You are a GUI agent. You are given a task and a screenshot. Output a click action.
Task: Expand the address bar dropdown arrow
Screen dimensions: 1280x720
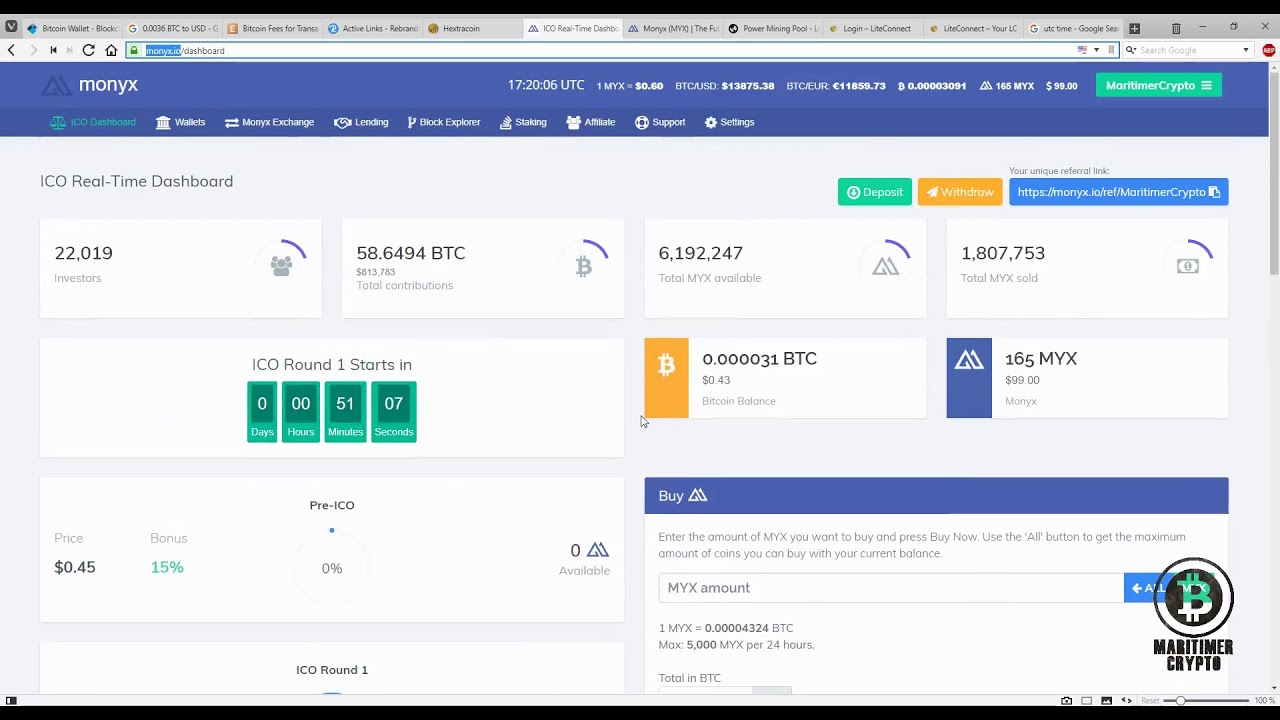pyautogui.click(x=1096, y=50)
